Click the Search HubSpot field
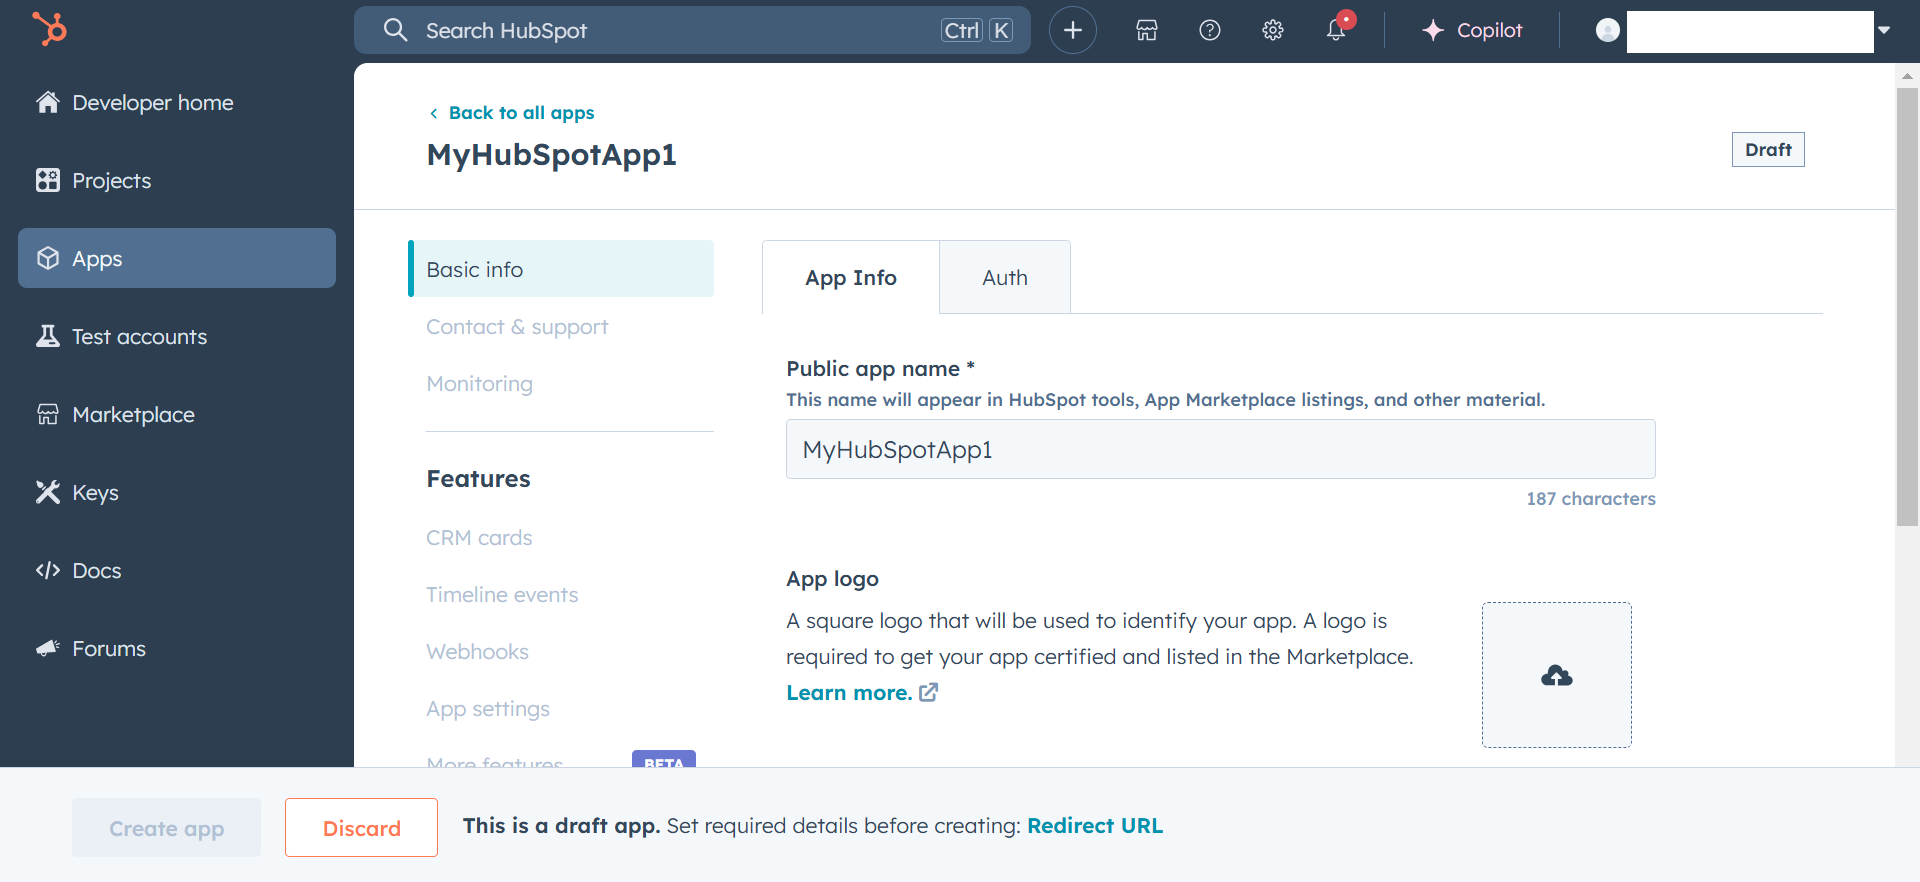This screenshot has height=882, width=1920. [x=692, y=30]
